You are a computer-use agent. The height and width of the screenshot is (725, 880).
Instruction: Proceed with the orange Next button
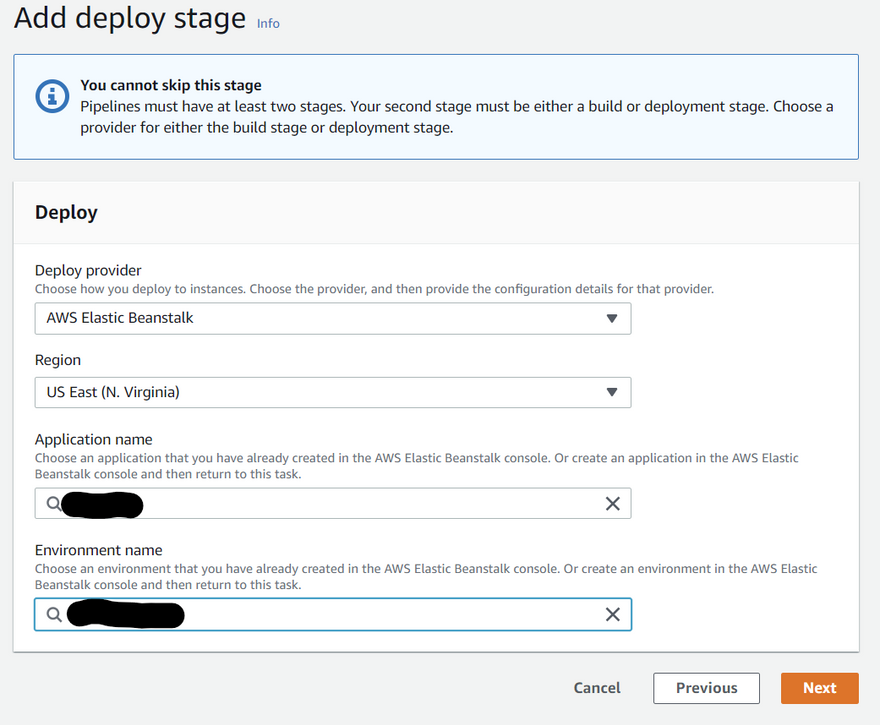(819, 688)
